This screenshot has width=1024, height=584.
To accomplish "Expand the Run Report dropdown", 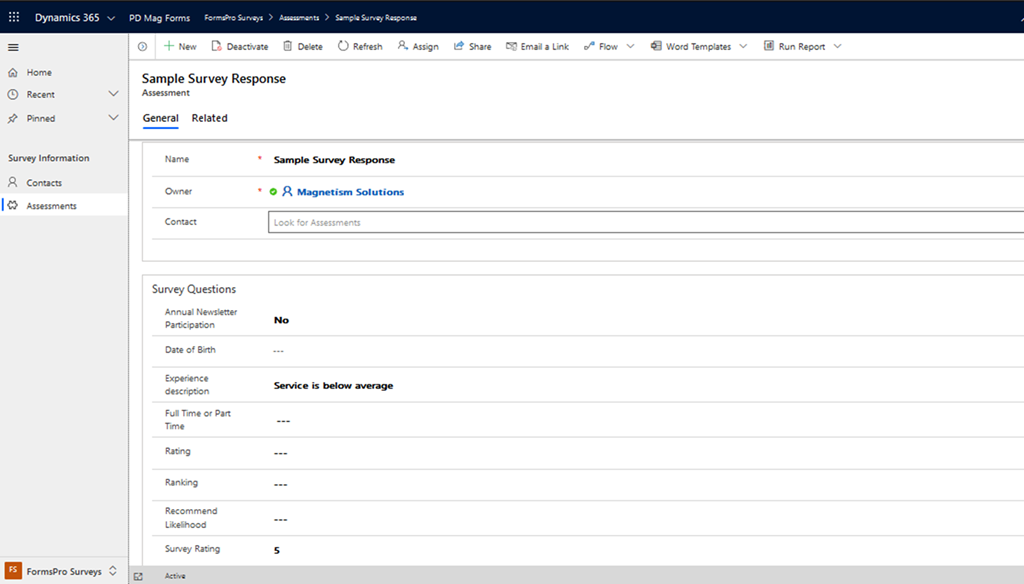I will (x=837, y=46).
